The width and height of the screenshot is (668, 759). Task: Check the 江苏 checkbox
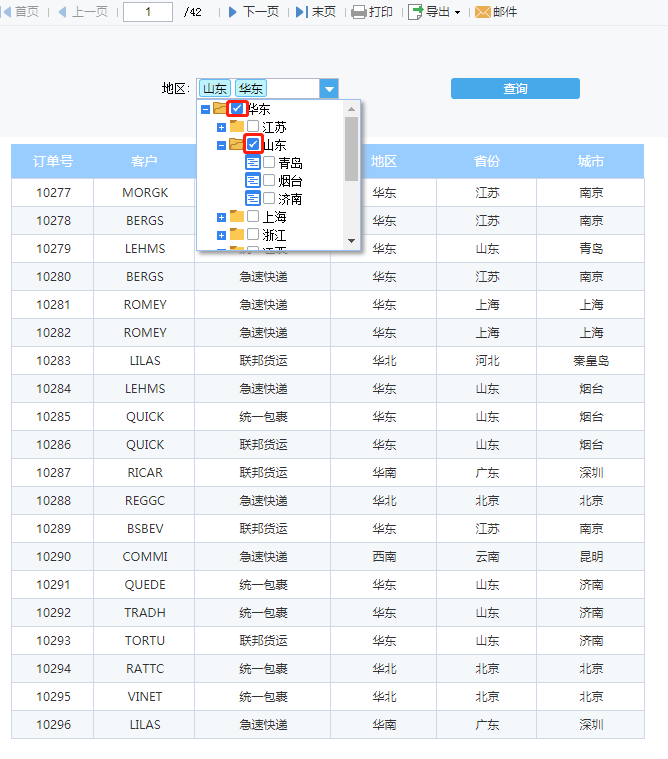coord(253,126)
